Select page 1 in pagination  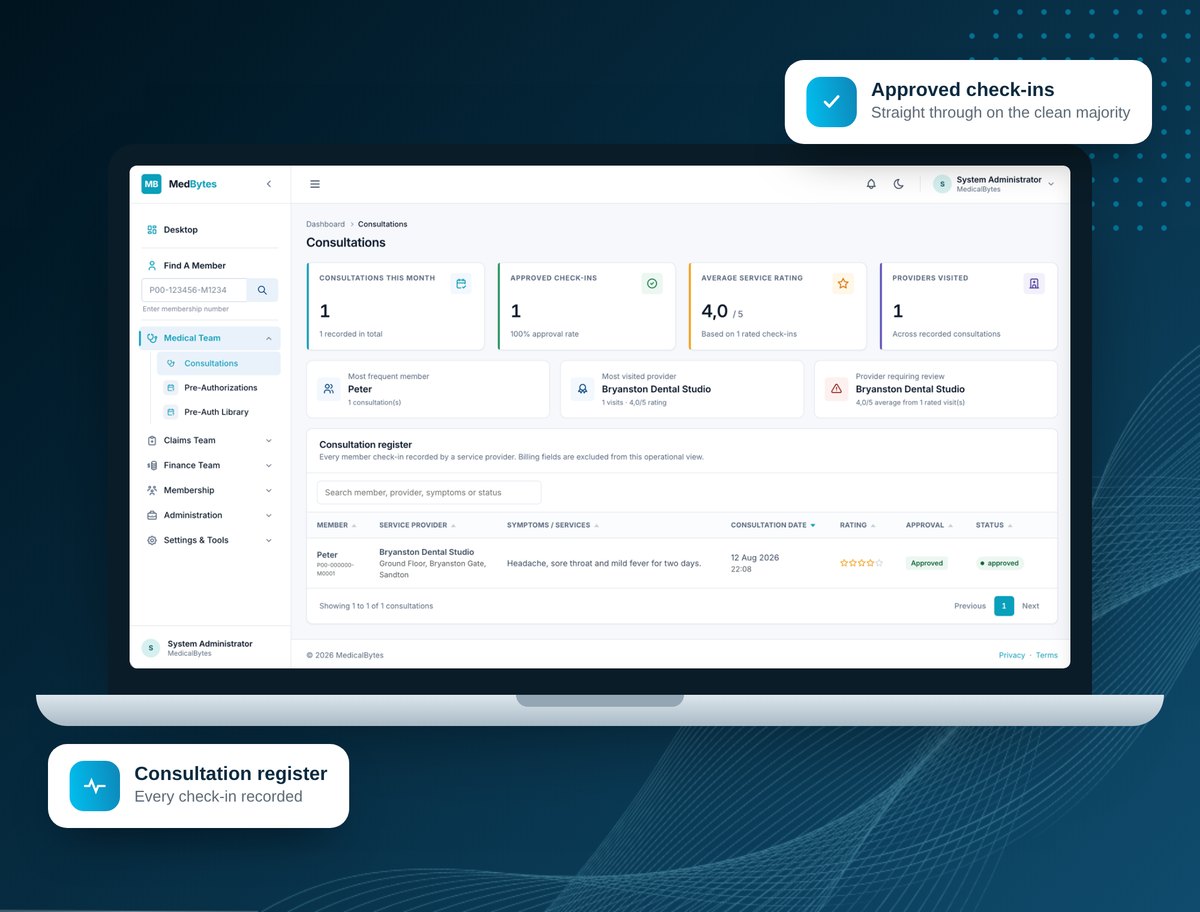[1004, 606]
